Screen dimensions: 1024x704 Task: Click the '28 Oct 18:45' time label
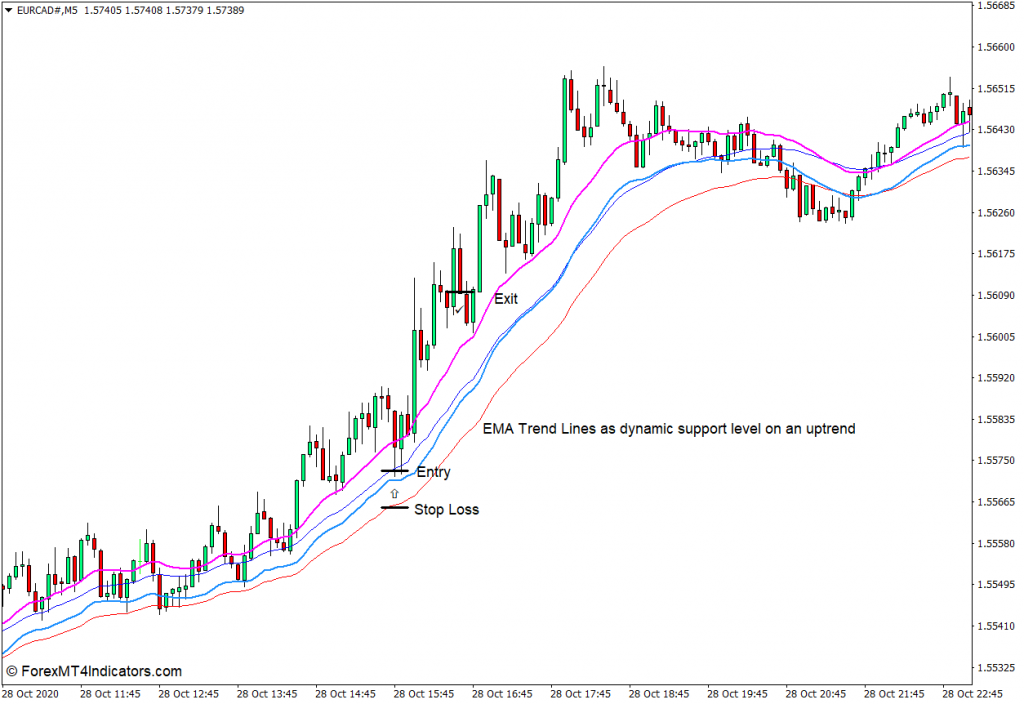coord(659,694)
